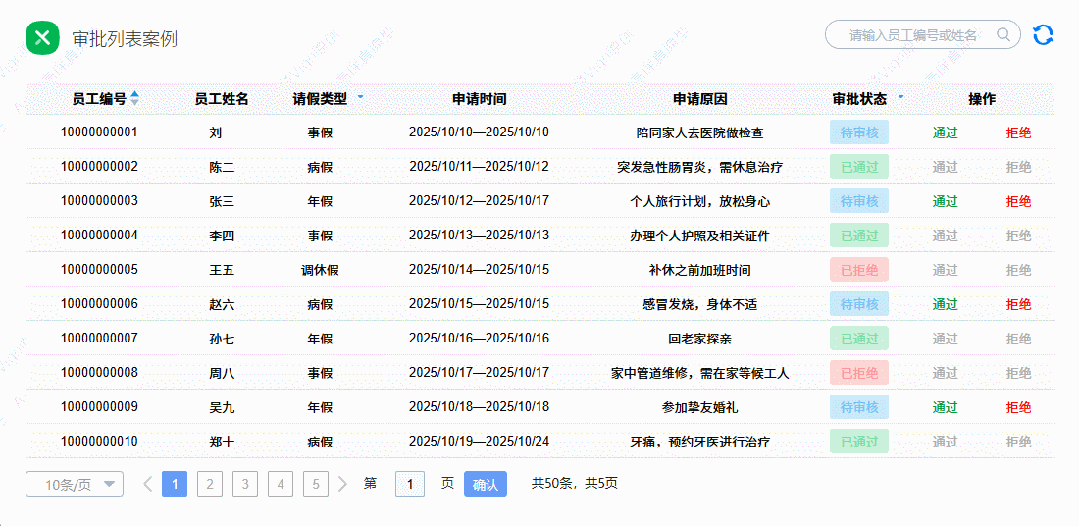Image resolution: width=1079 pixels, height=526 pixels.
Task: Select page 2 in pagination
Action: coord(210,484)
